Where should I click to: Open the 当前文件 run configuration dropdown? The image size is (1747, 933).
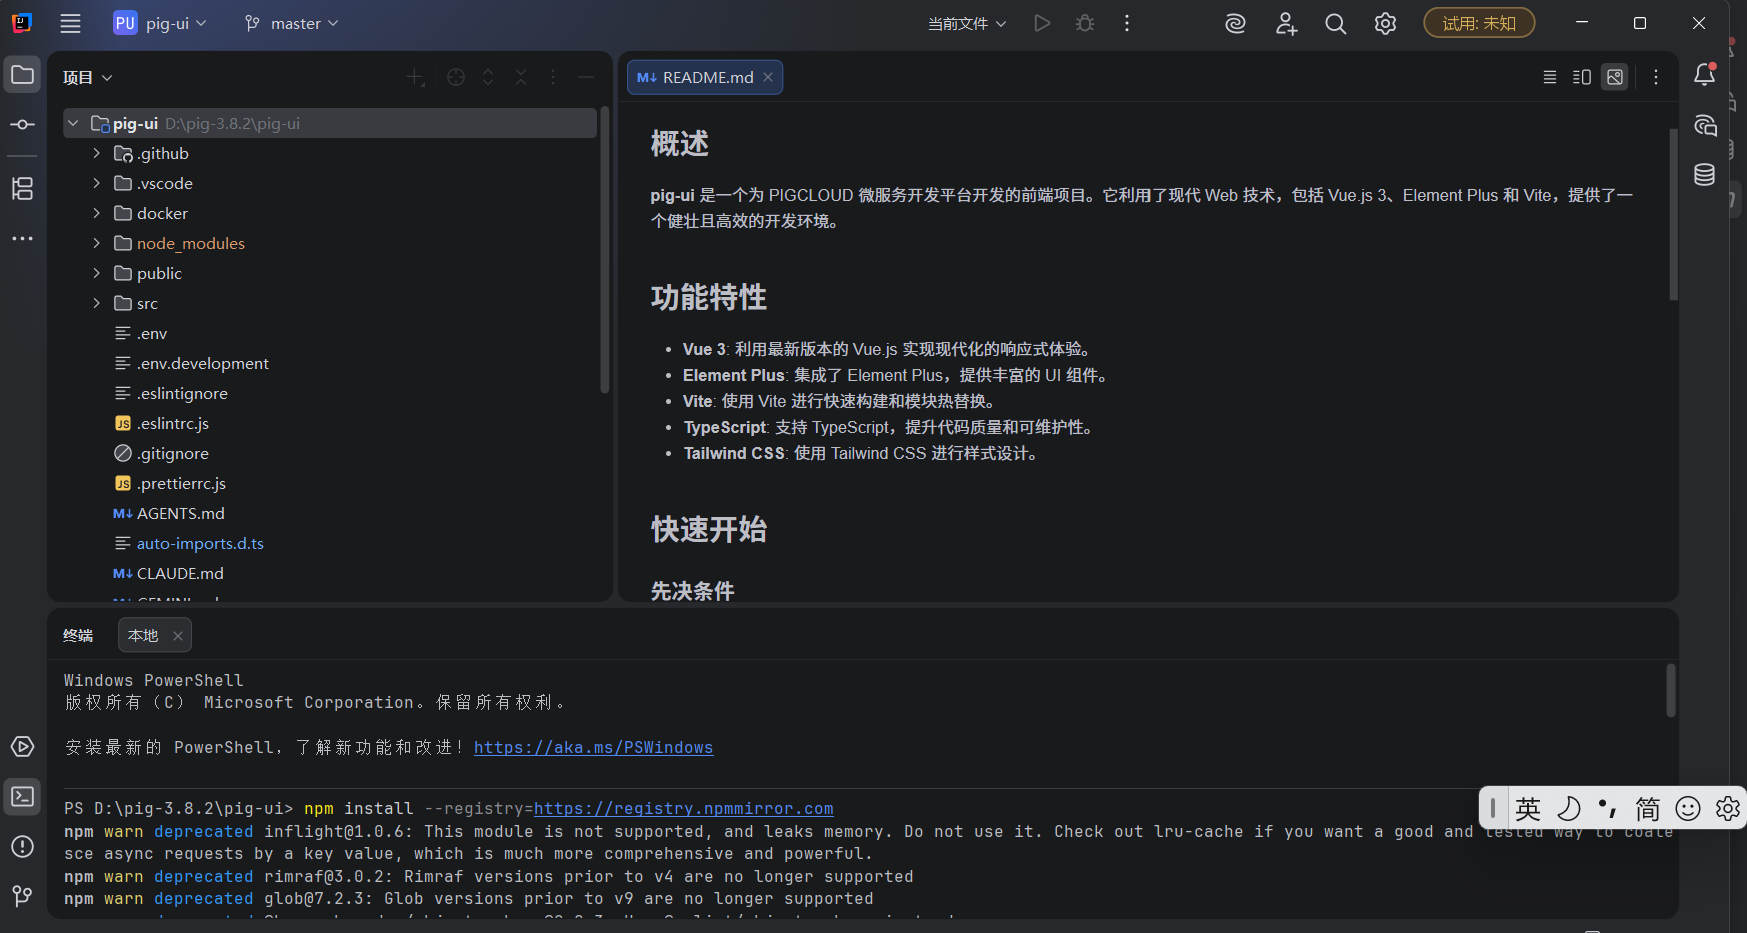click(967, 23)
